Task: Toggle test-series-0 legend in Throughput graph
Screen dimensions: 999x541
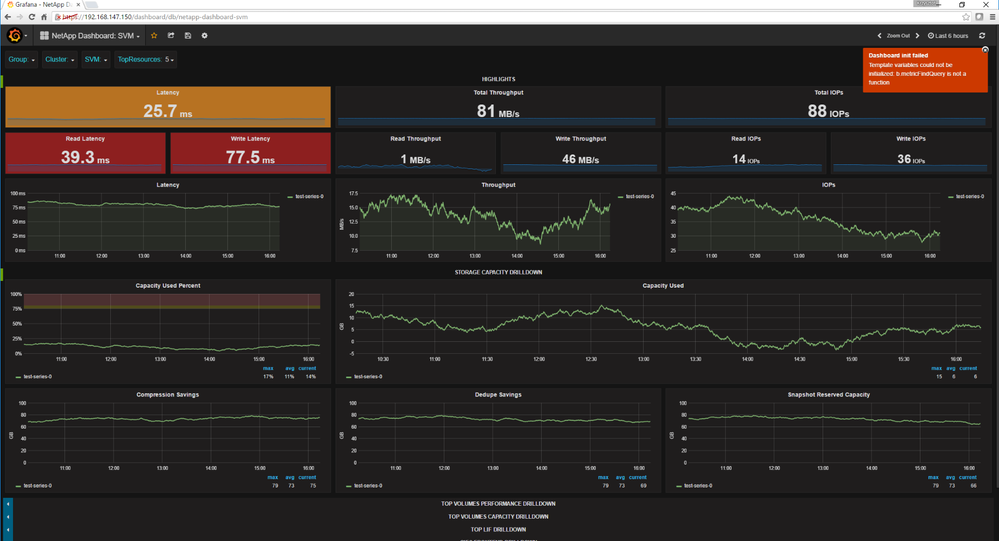Action: 638,197
